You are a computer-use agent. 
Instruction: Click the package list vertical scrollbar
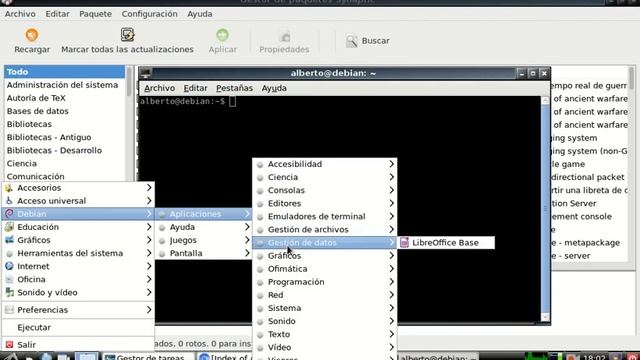point(631,163)
